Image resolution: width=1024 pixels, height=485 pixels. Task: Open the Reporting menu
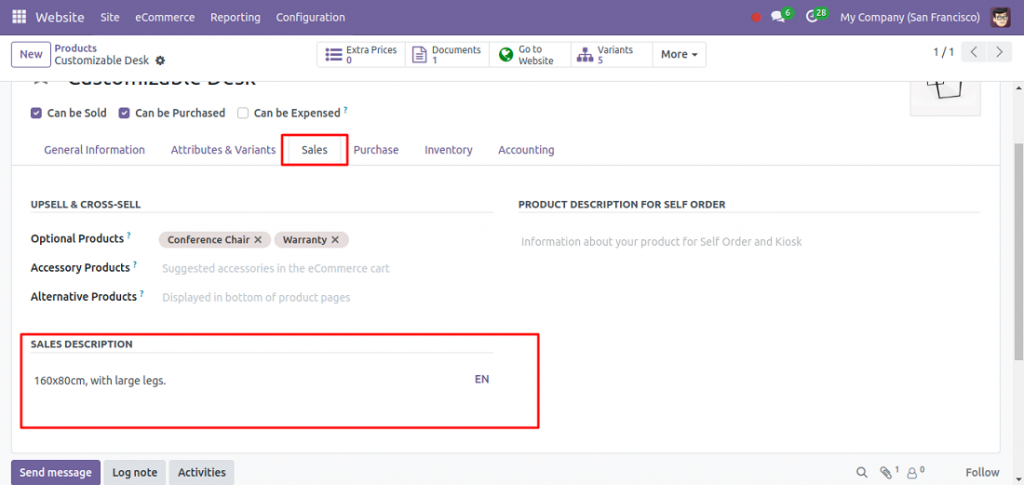pyautogui.click(x=235, y=17)
